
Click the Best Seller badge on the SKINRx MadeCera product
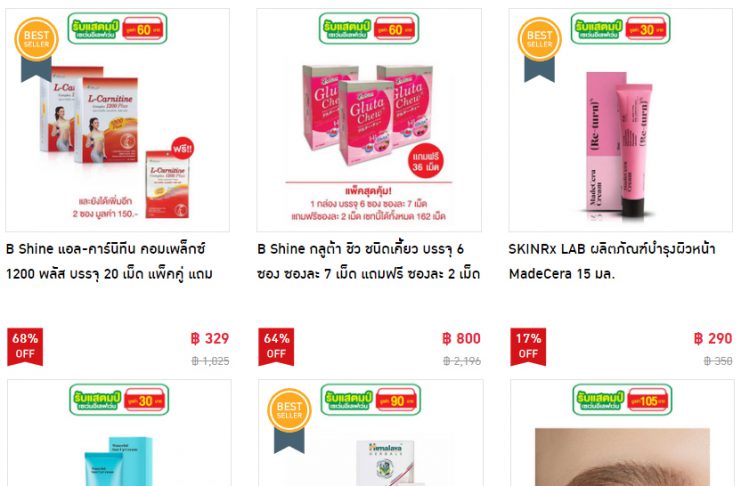(540, 48)
